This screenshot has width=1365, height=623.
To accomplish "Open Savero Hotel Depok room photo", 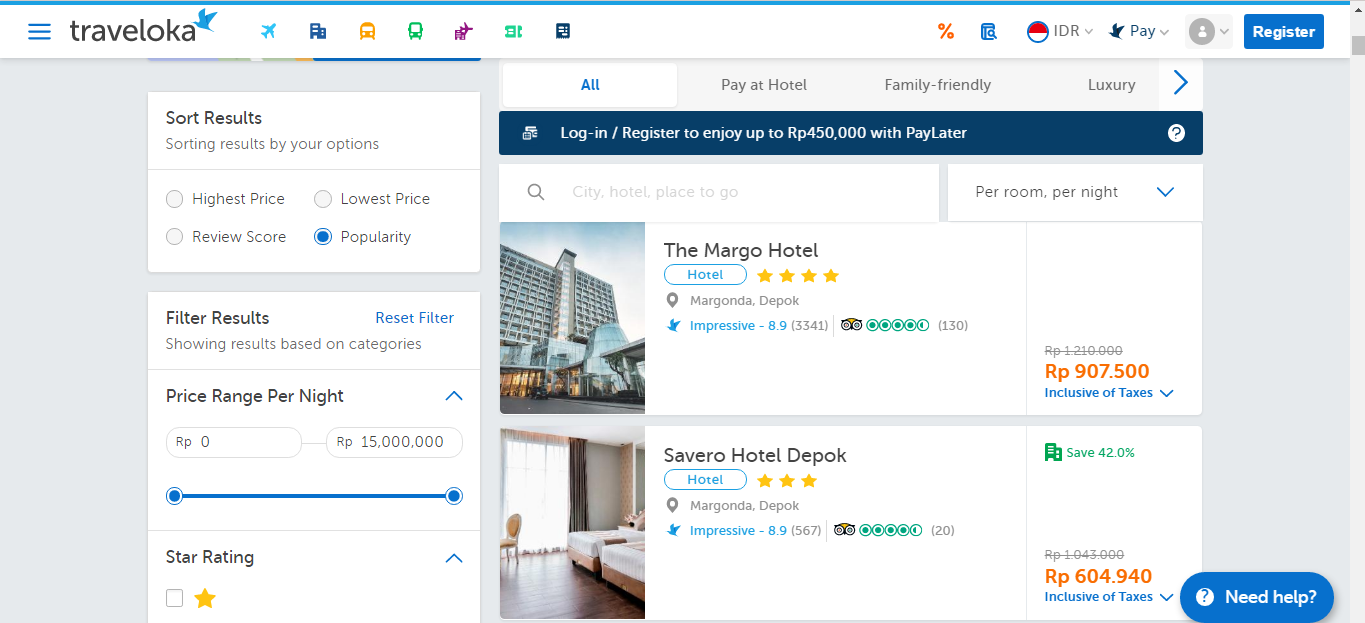I will click(572, 522).
